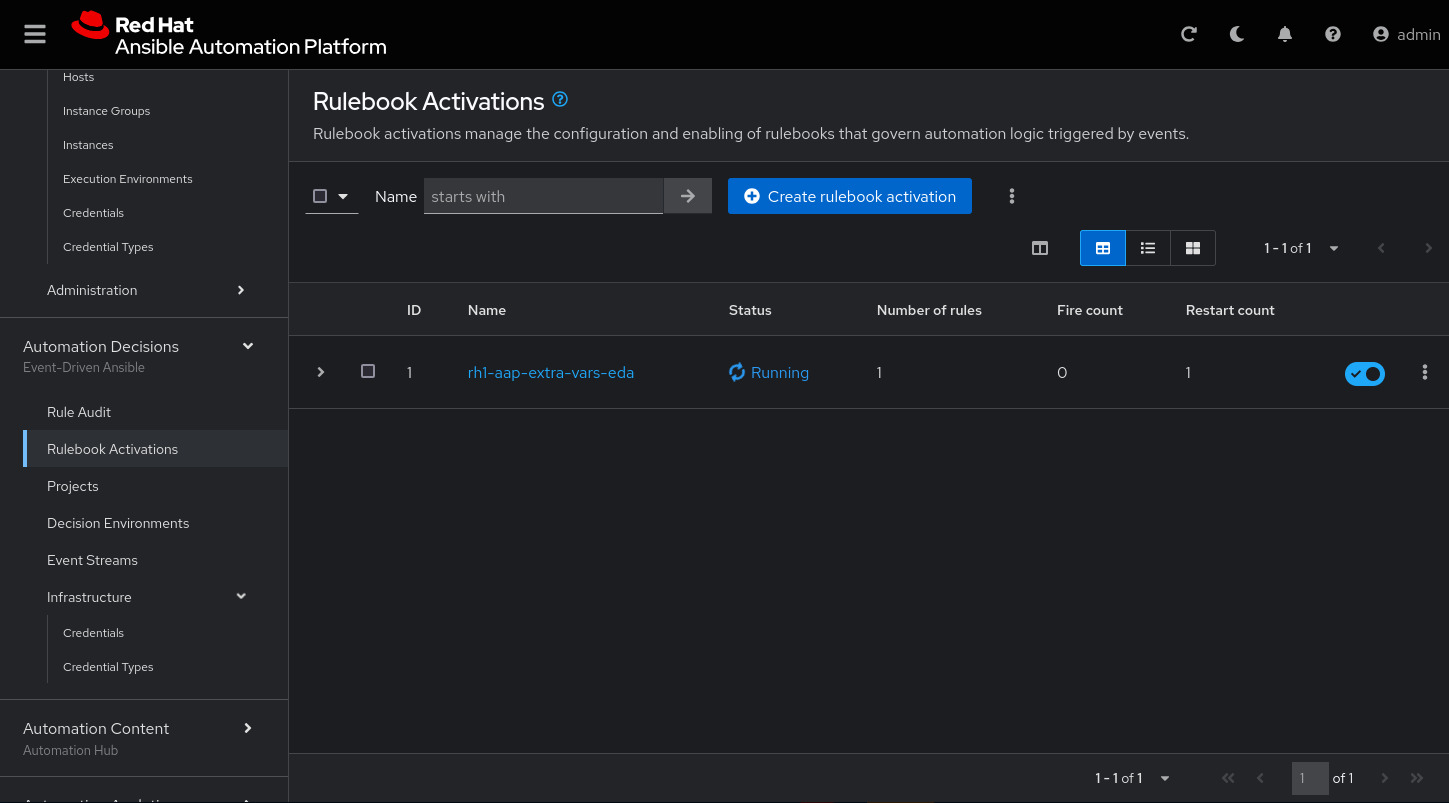The width and height of the screenshot is (1449, 803).
Task: Go to last page in the bottom pagination
Action: click(1417, 778)
